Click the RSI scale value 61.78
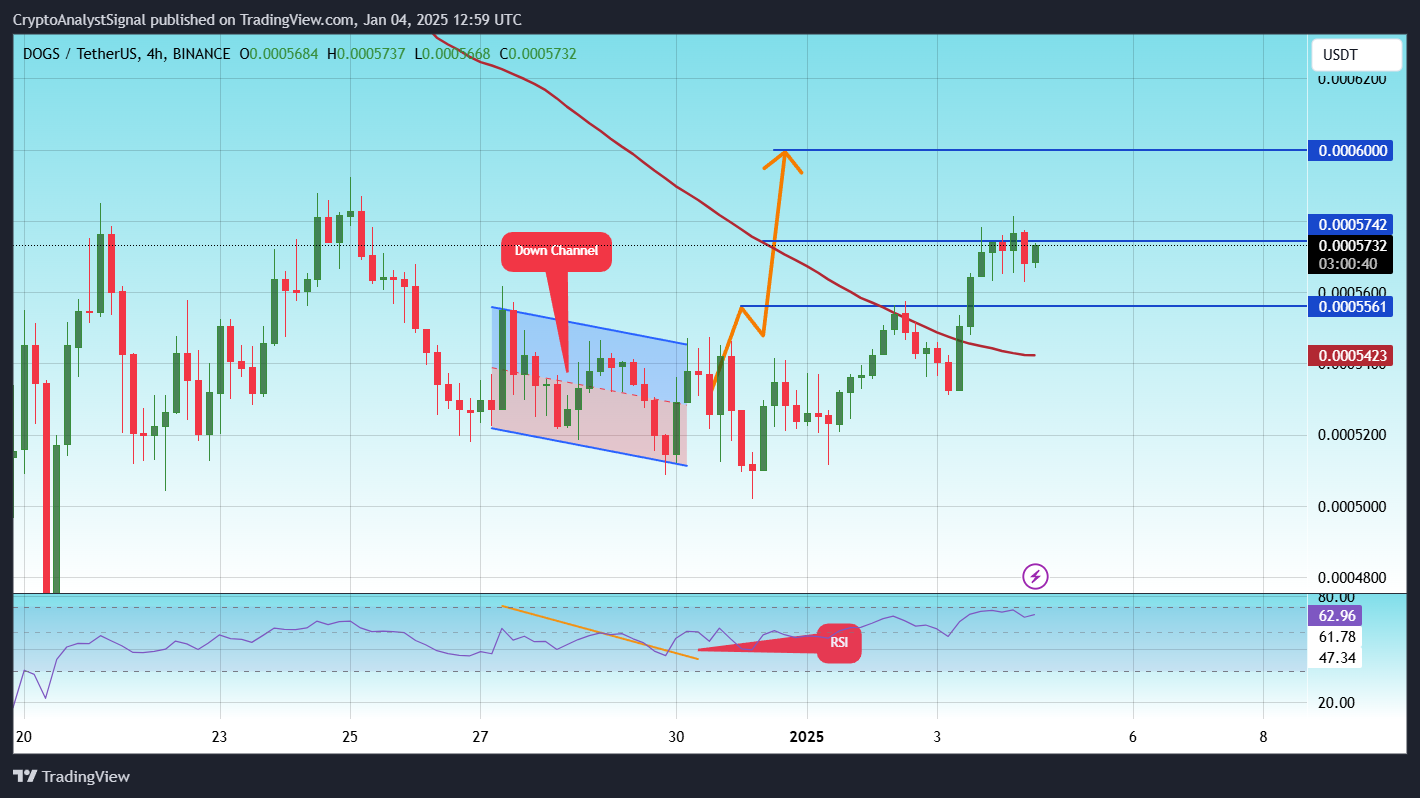This screenshot has width=1420, height=798. [1337, 636]
